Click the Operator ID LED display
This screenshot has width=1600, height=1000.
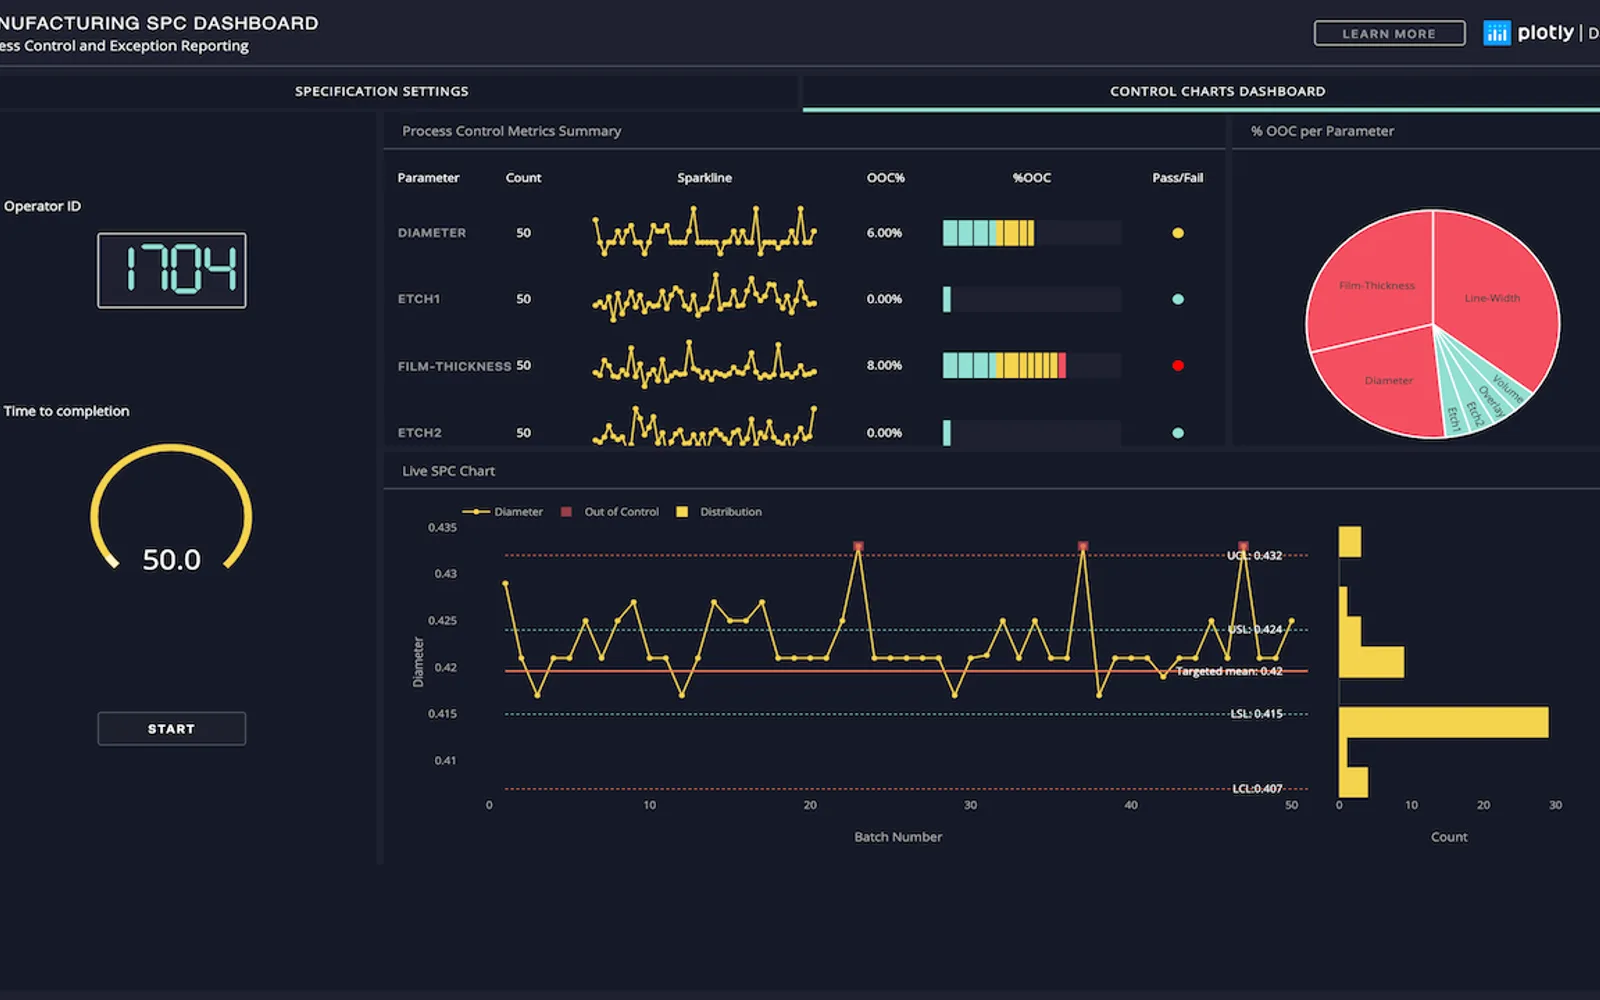(x=172, y=270)
